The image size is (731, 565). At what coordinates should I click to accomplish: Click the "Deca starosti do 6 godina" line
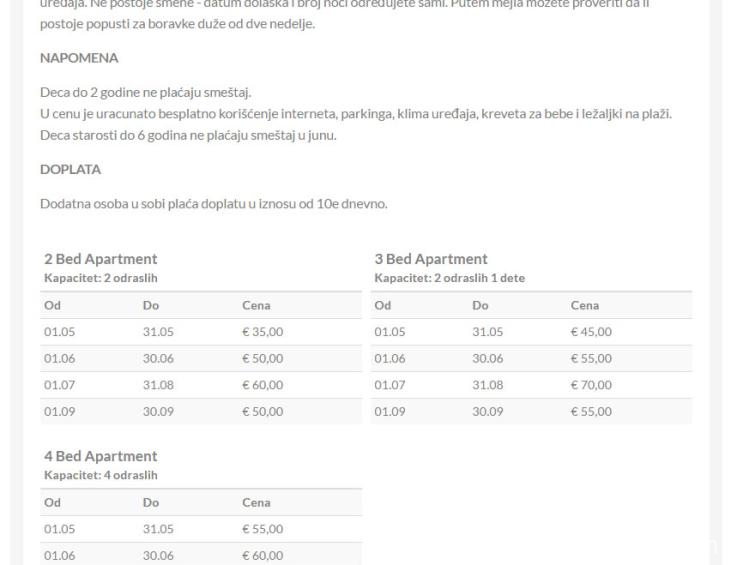(x=188, y=136)
